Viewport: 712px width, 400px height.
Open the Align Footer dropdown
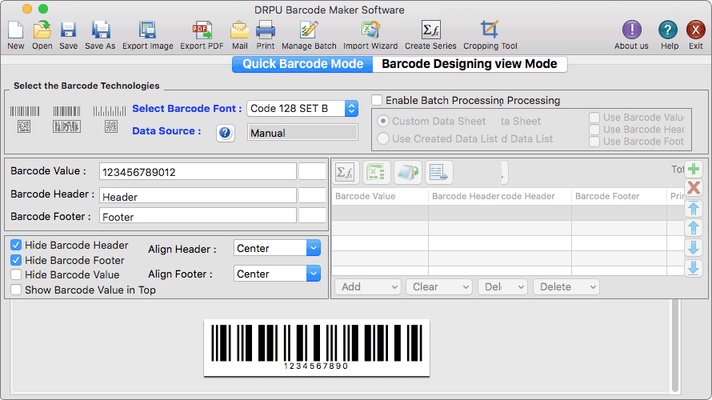277,273
